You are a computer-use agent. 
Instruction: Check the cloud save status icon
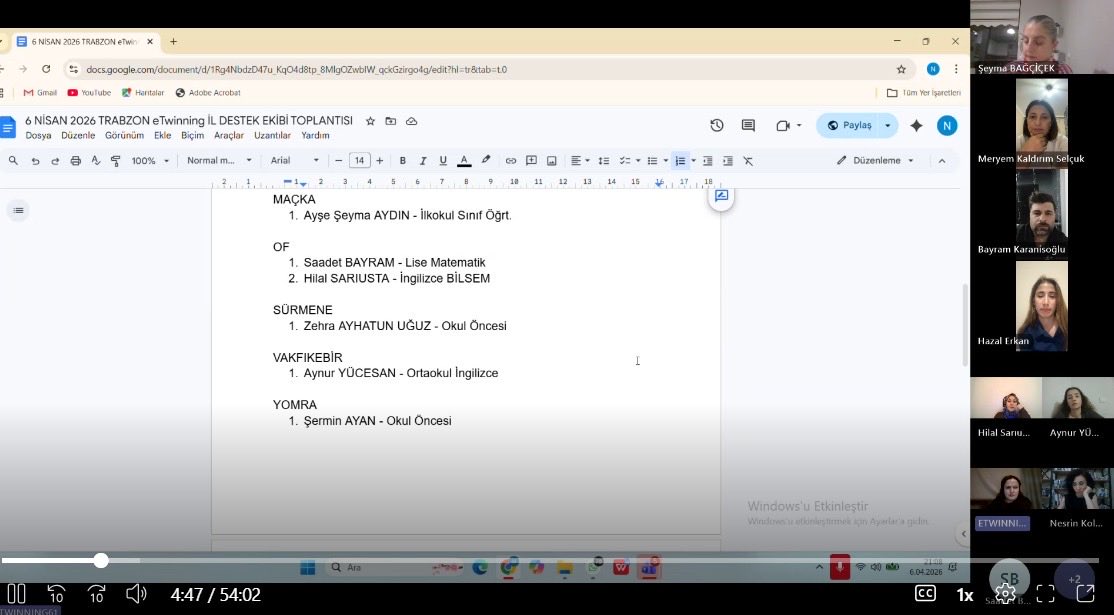tap(411, 121)
